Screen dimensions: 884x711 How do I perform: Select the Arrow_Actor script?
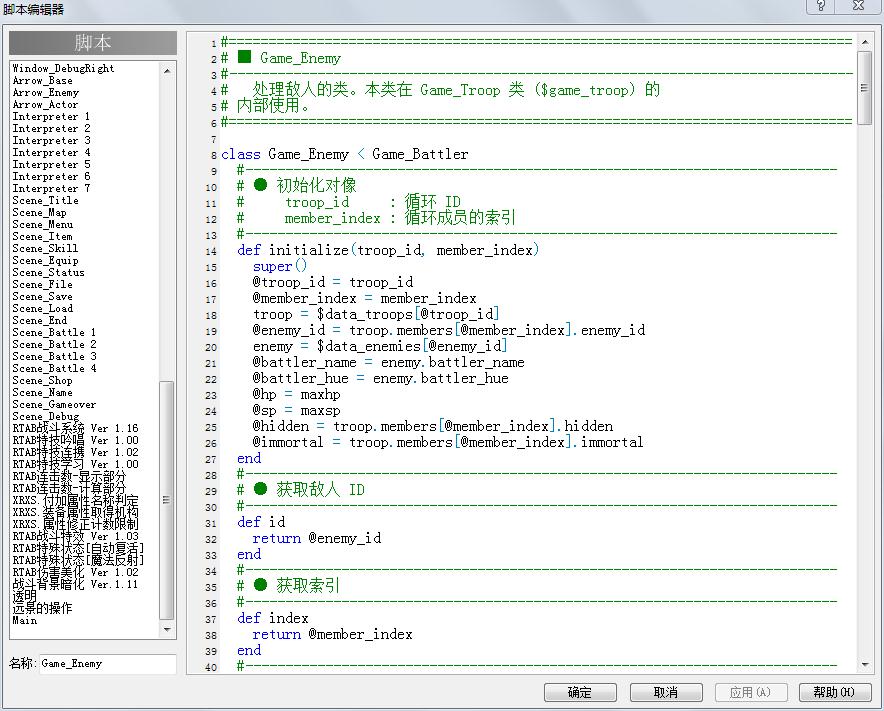coord(45,105)
